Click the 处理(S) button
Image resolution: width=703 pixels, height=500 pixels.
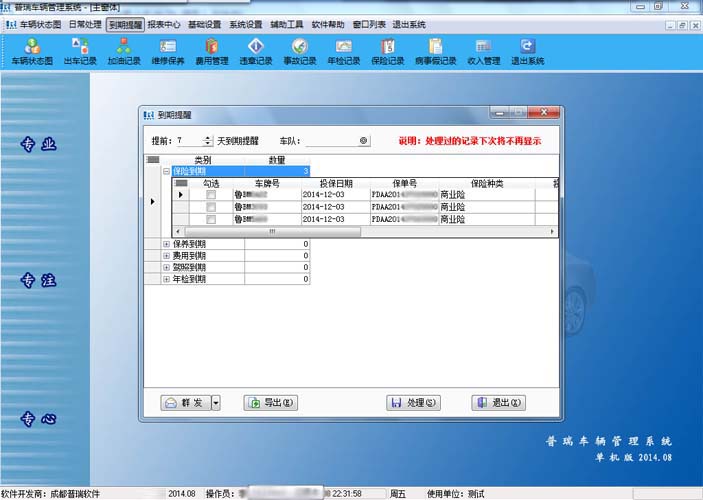(x=413, y=403)
